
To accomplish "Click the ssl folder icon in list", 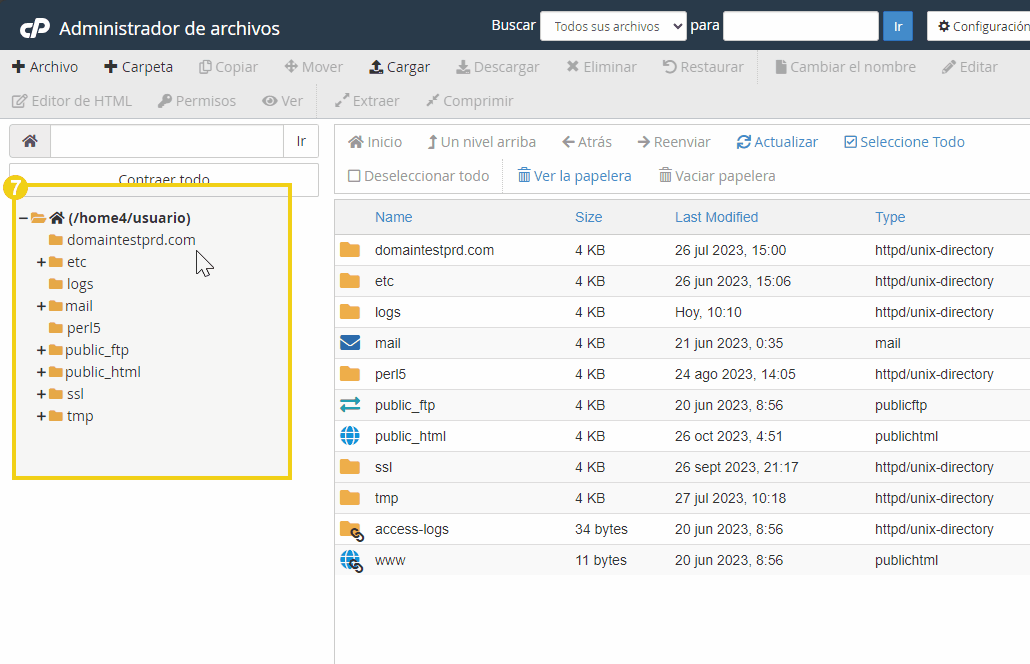I will coord(350,467).
